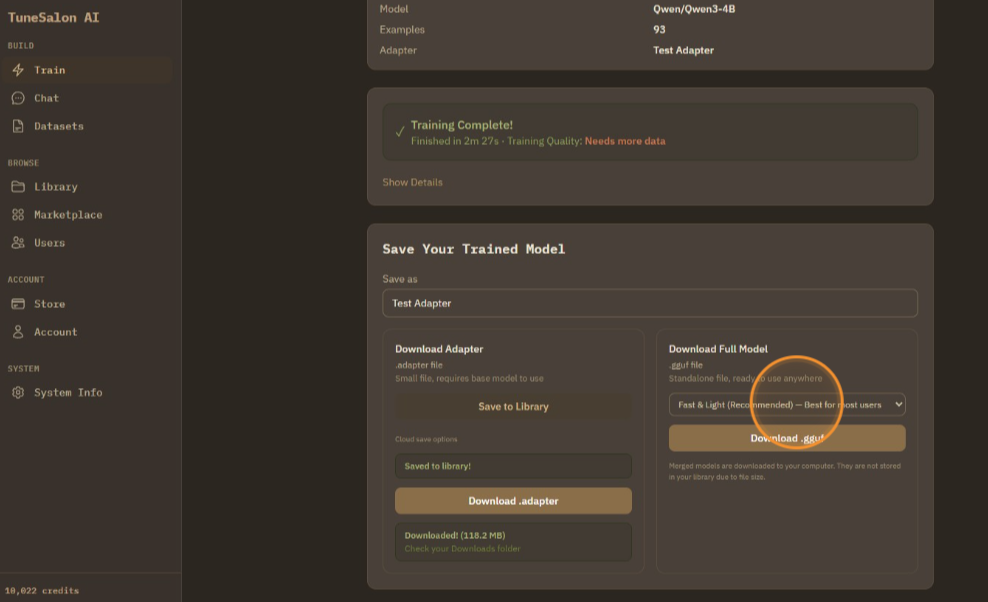This screenshot has height=602, width=988.
Task: Click the Train lightning bolt icon
Action: 18,70
